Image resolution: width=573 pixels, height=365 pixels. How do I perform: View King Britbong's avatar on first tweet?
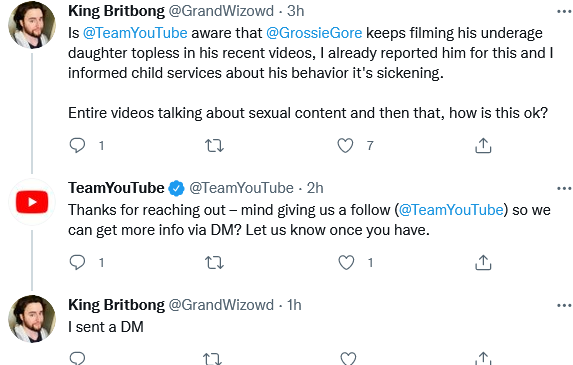pyautogui.click(x=32, y=25)
